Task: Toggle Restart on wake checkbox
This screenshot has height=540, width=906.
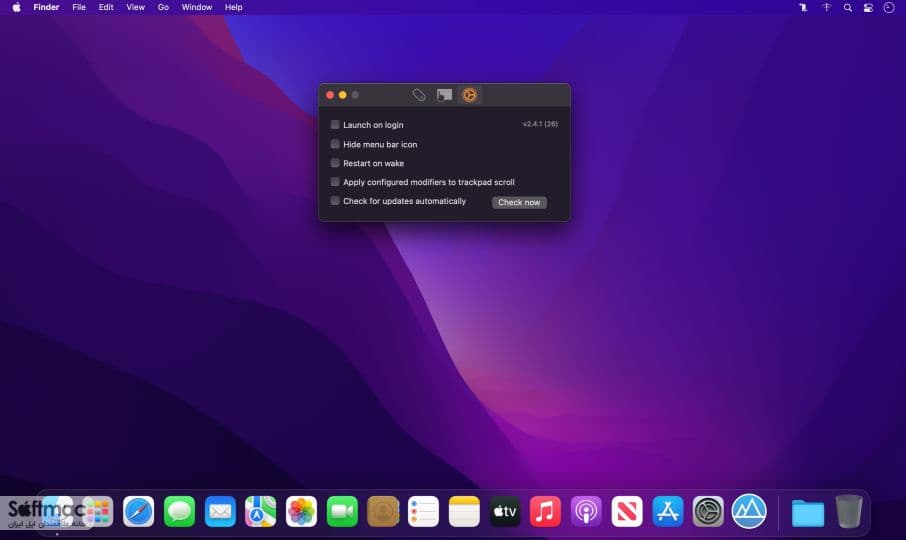Action: coord(335,163)
